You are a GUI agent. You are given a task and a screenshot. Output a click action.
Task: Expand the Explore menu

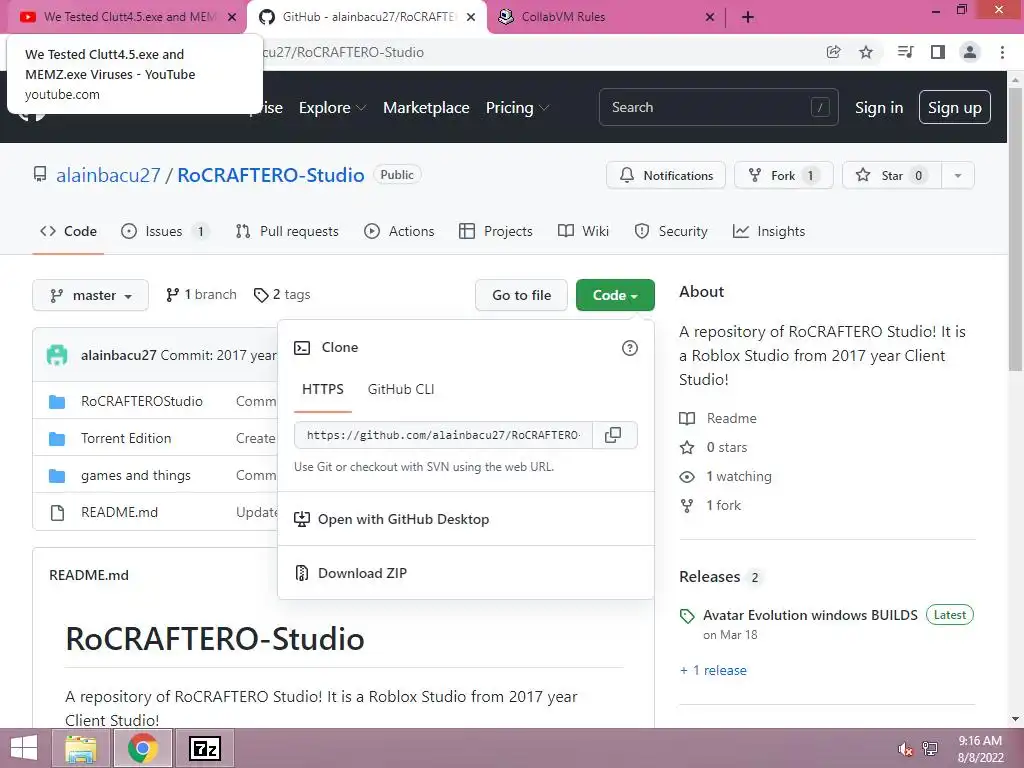point(332,108)
